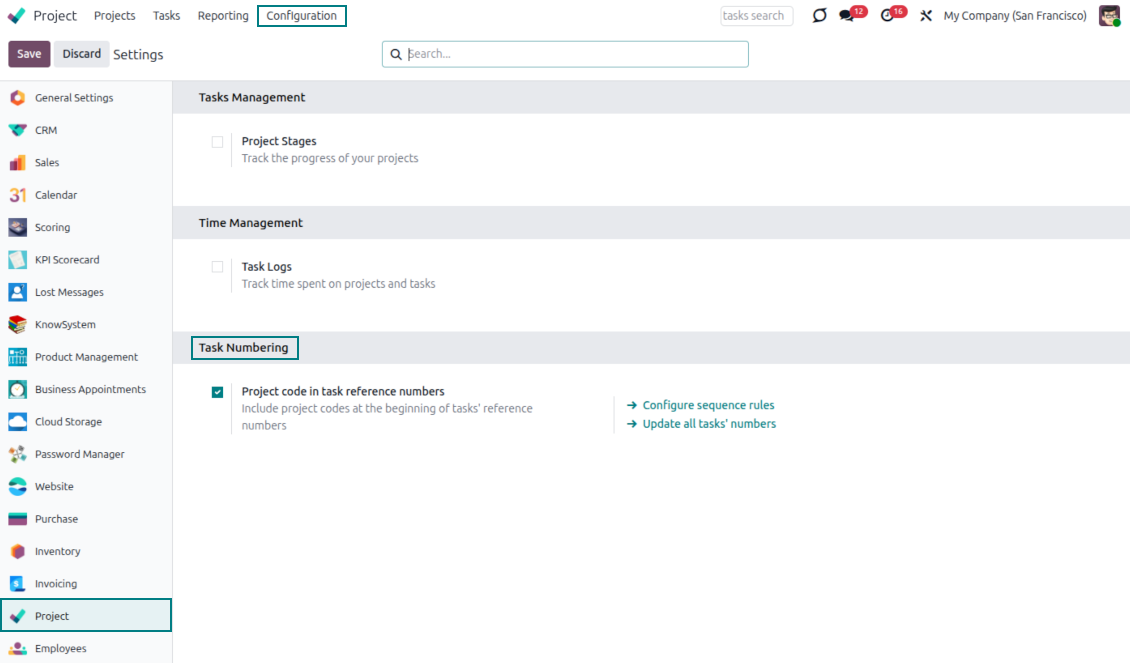1130x663 pixels.
Task: Open the Reporting menu
Action: [x=223, y=16]
